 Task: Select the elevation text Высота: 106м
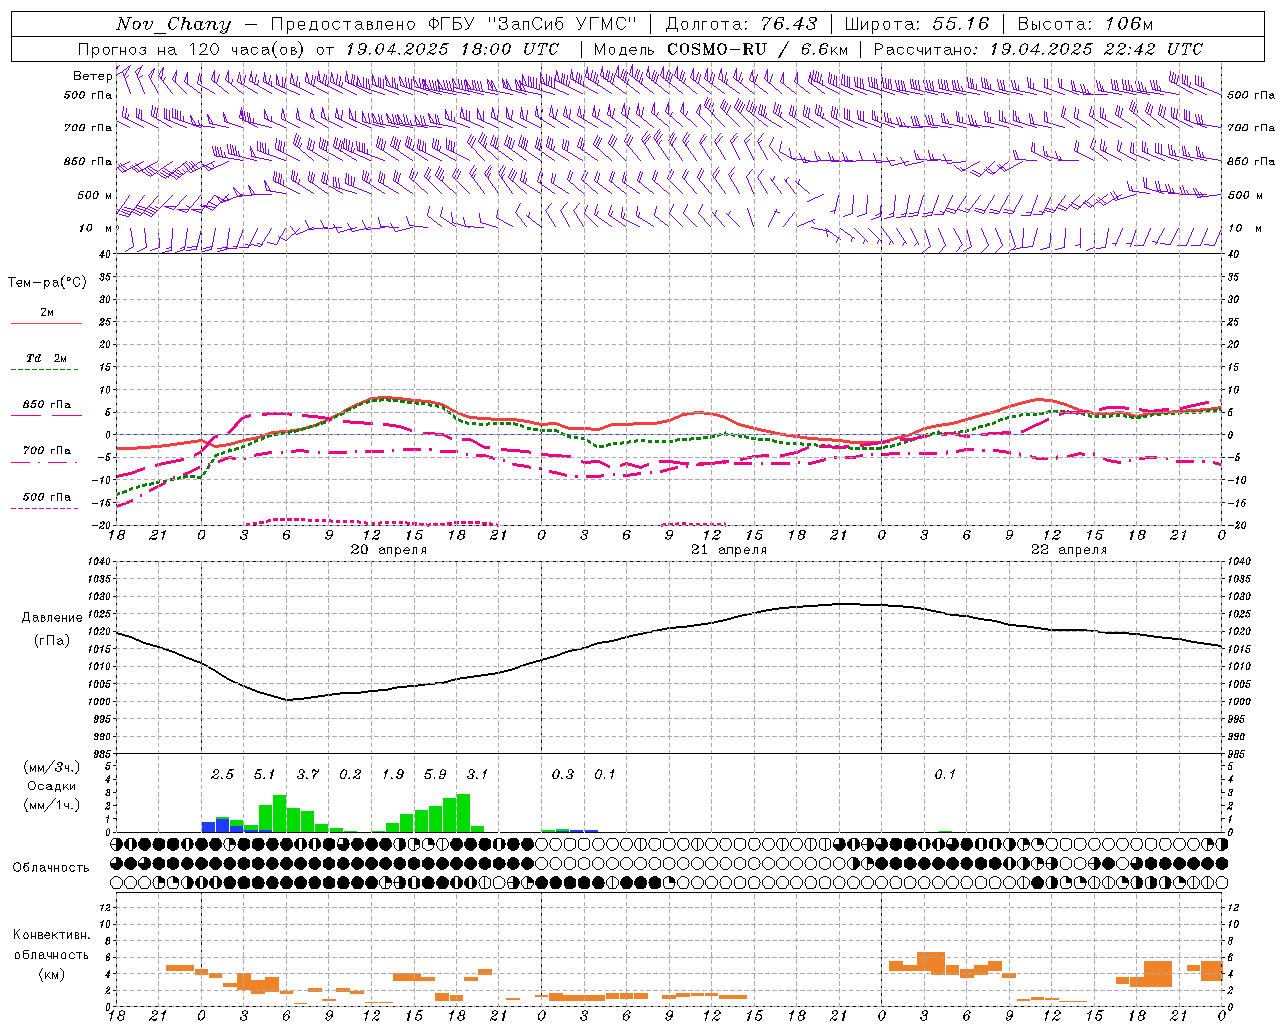tap(1085, 24)
